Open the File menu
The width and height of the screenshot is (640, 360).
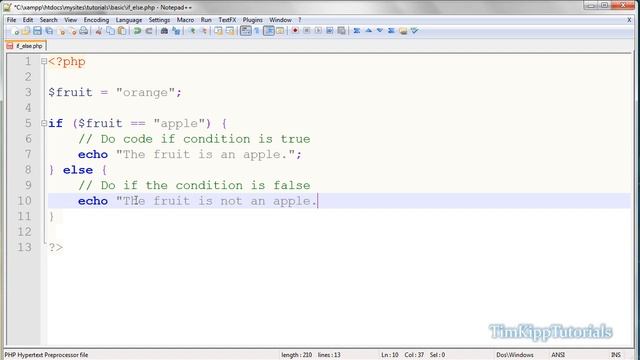[11, 20]
